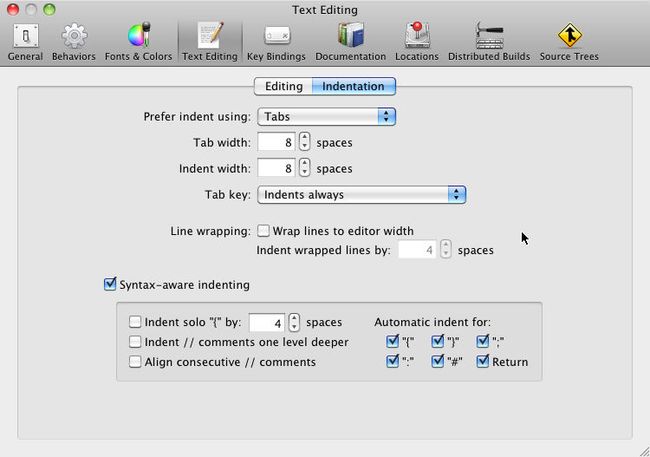Select the Indentation tab
650x457 pixels.
(354, 86)
